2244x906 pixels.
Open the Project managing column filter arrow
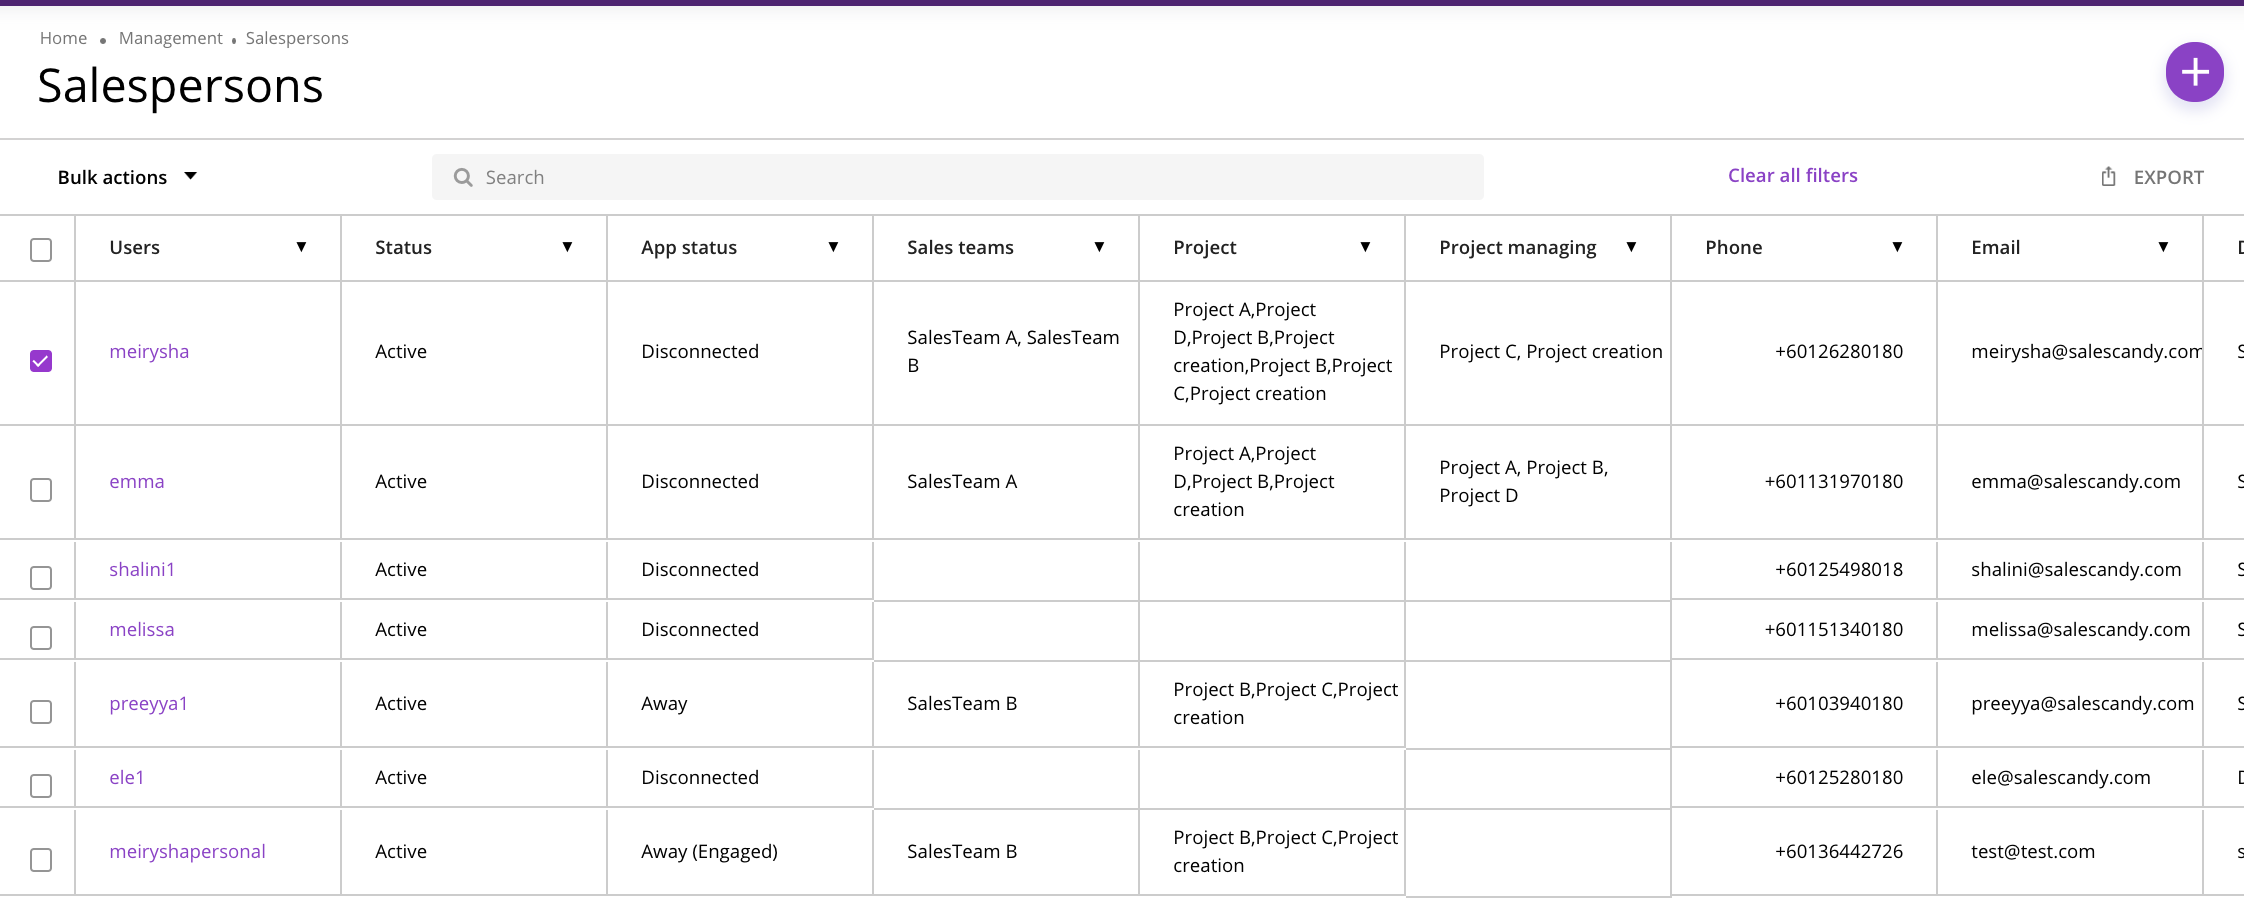(x=1631, y=247)
